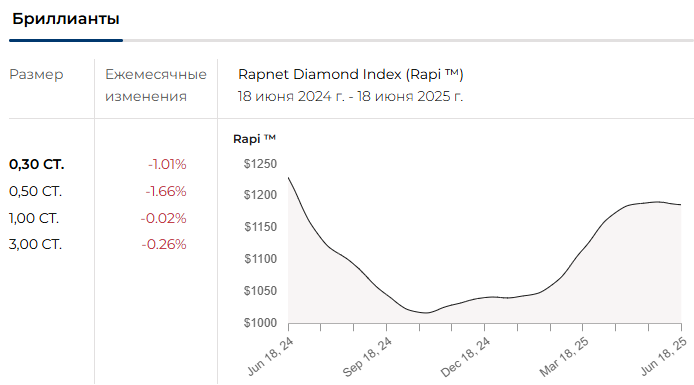This screenshot has height=385, width=694.
Task: Click the Jun 18, 25 axis label
Action: (664, 356)
